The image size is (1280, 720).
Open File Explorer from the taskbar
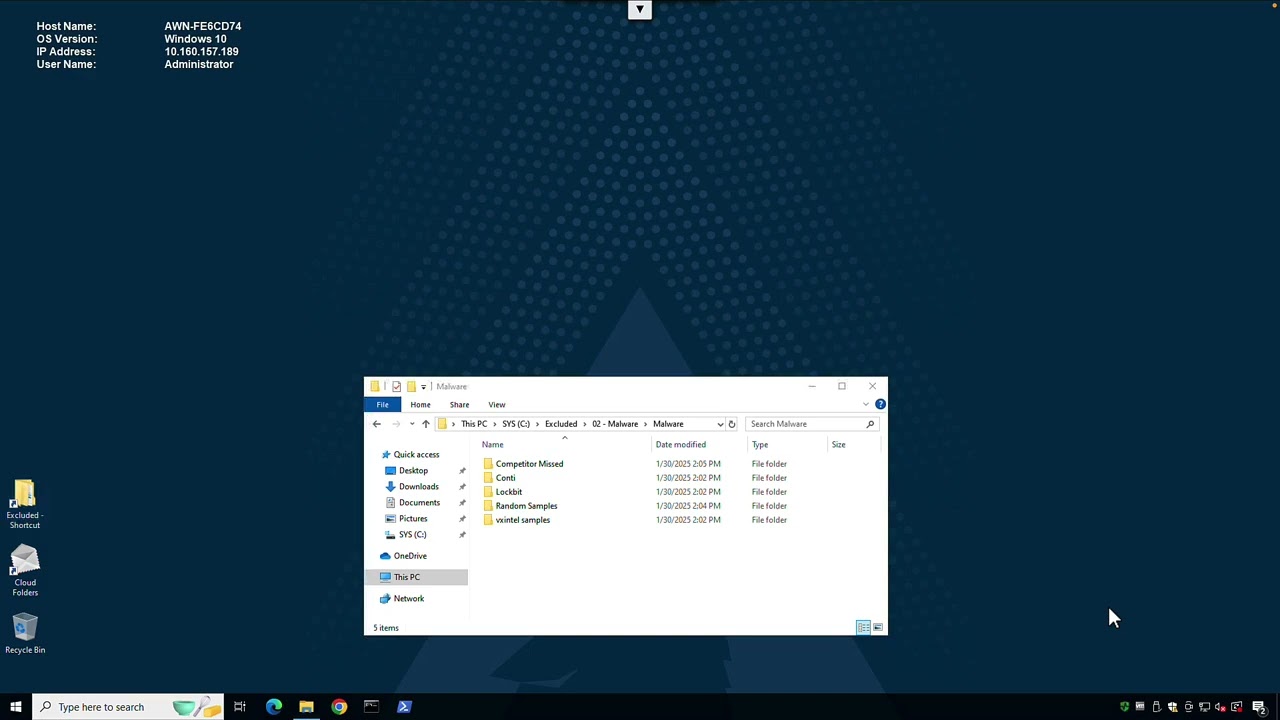point(306,707)
